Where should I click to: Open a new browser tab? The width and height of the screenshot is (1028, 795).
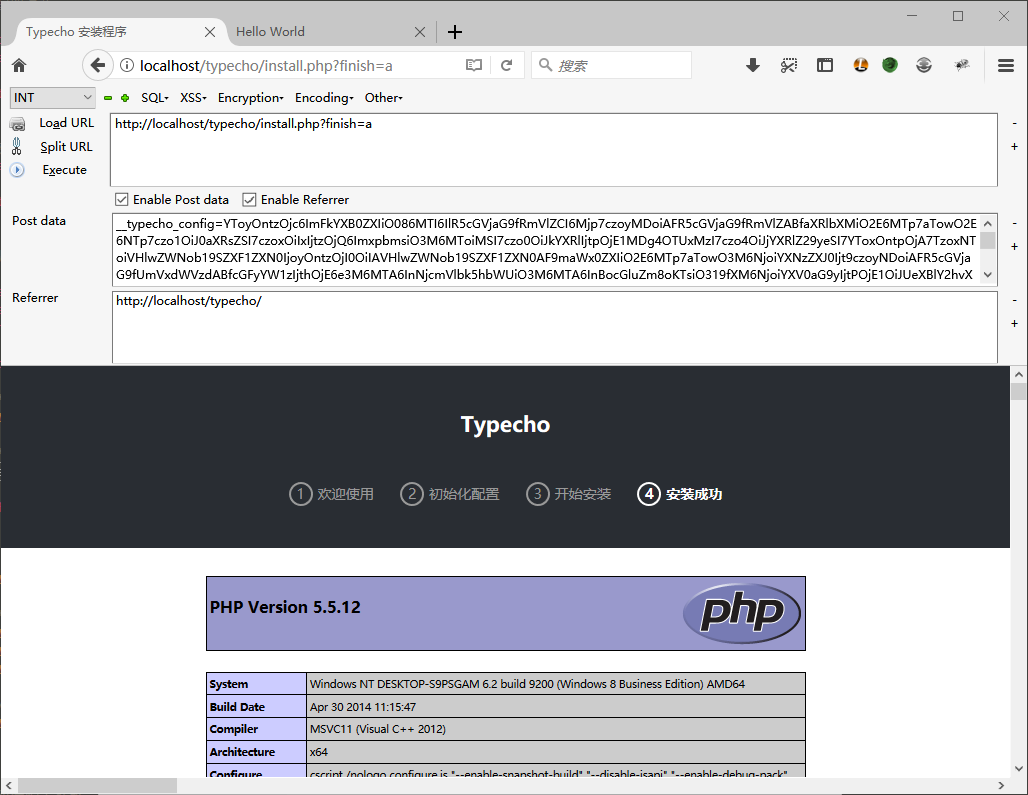click(455, 31)
